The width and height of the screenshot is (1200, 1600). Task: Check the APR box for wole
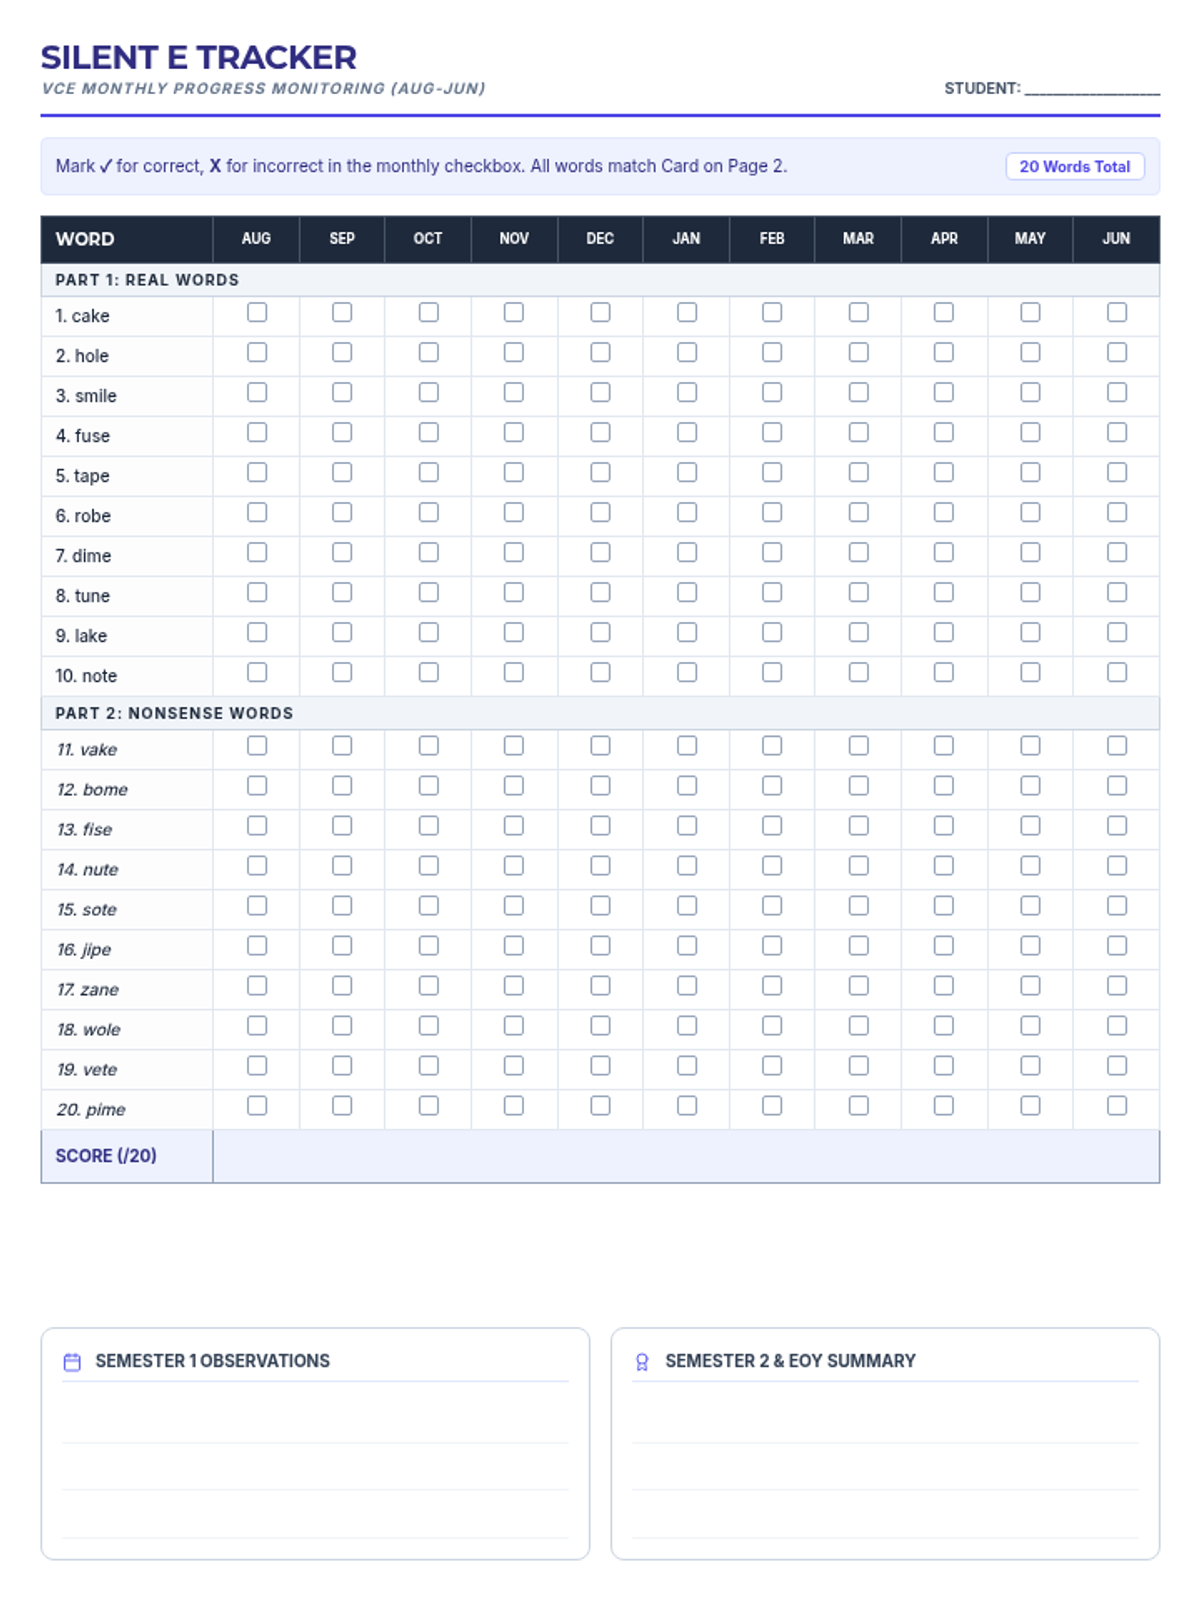(944, 1026)
